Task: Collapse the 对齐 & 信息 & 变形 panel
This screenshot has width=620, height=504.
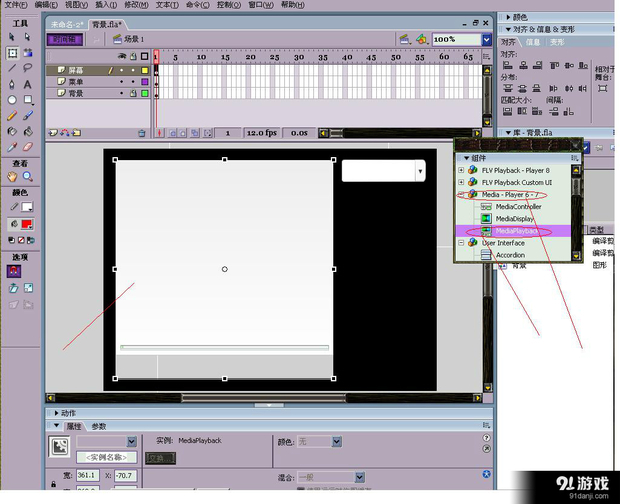Action: 508,29
